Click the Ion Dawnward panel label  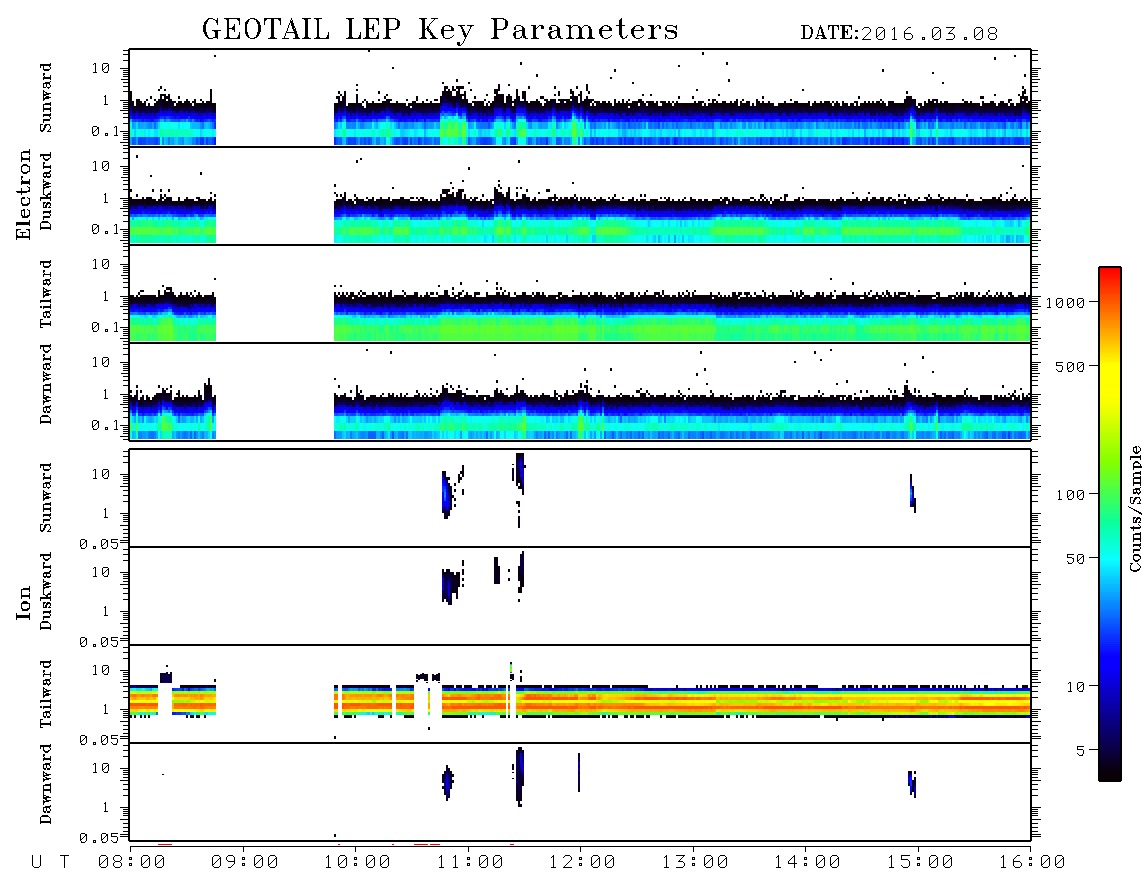click(46, 784)
